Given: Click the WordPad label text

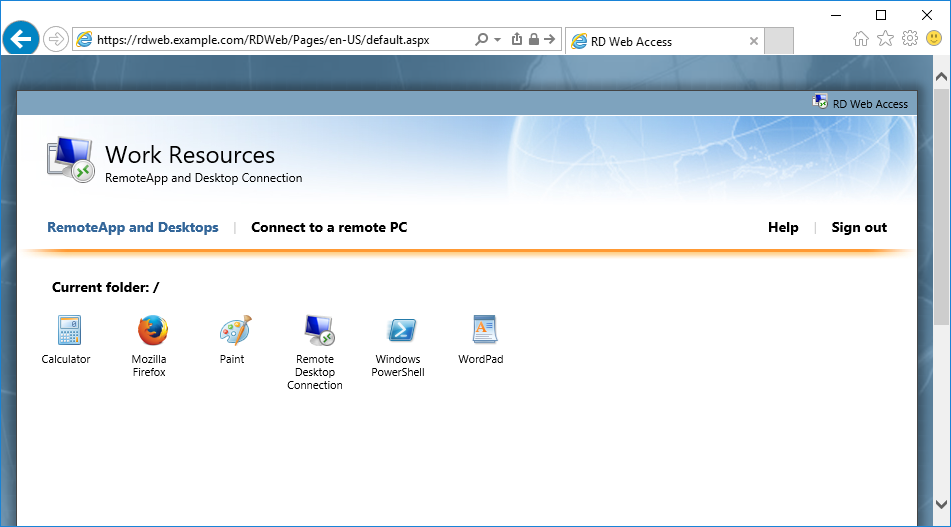Looking at the screenshot, I should pos(481,359).
